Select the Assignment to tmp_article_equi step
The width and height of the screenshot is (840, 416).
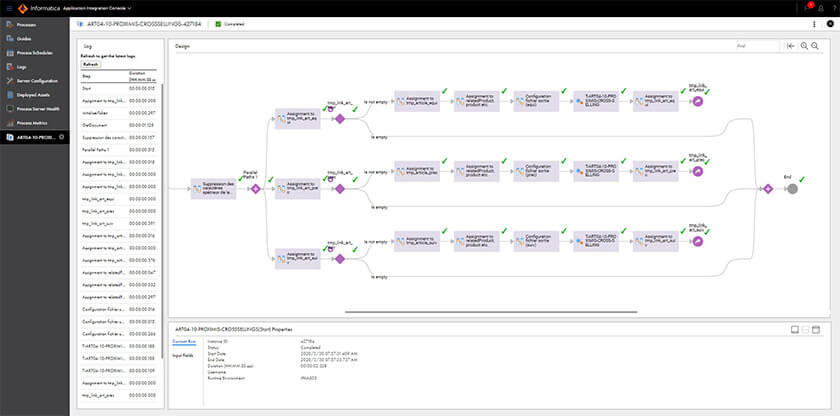(417, 101)
